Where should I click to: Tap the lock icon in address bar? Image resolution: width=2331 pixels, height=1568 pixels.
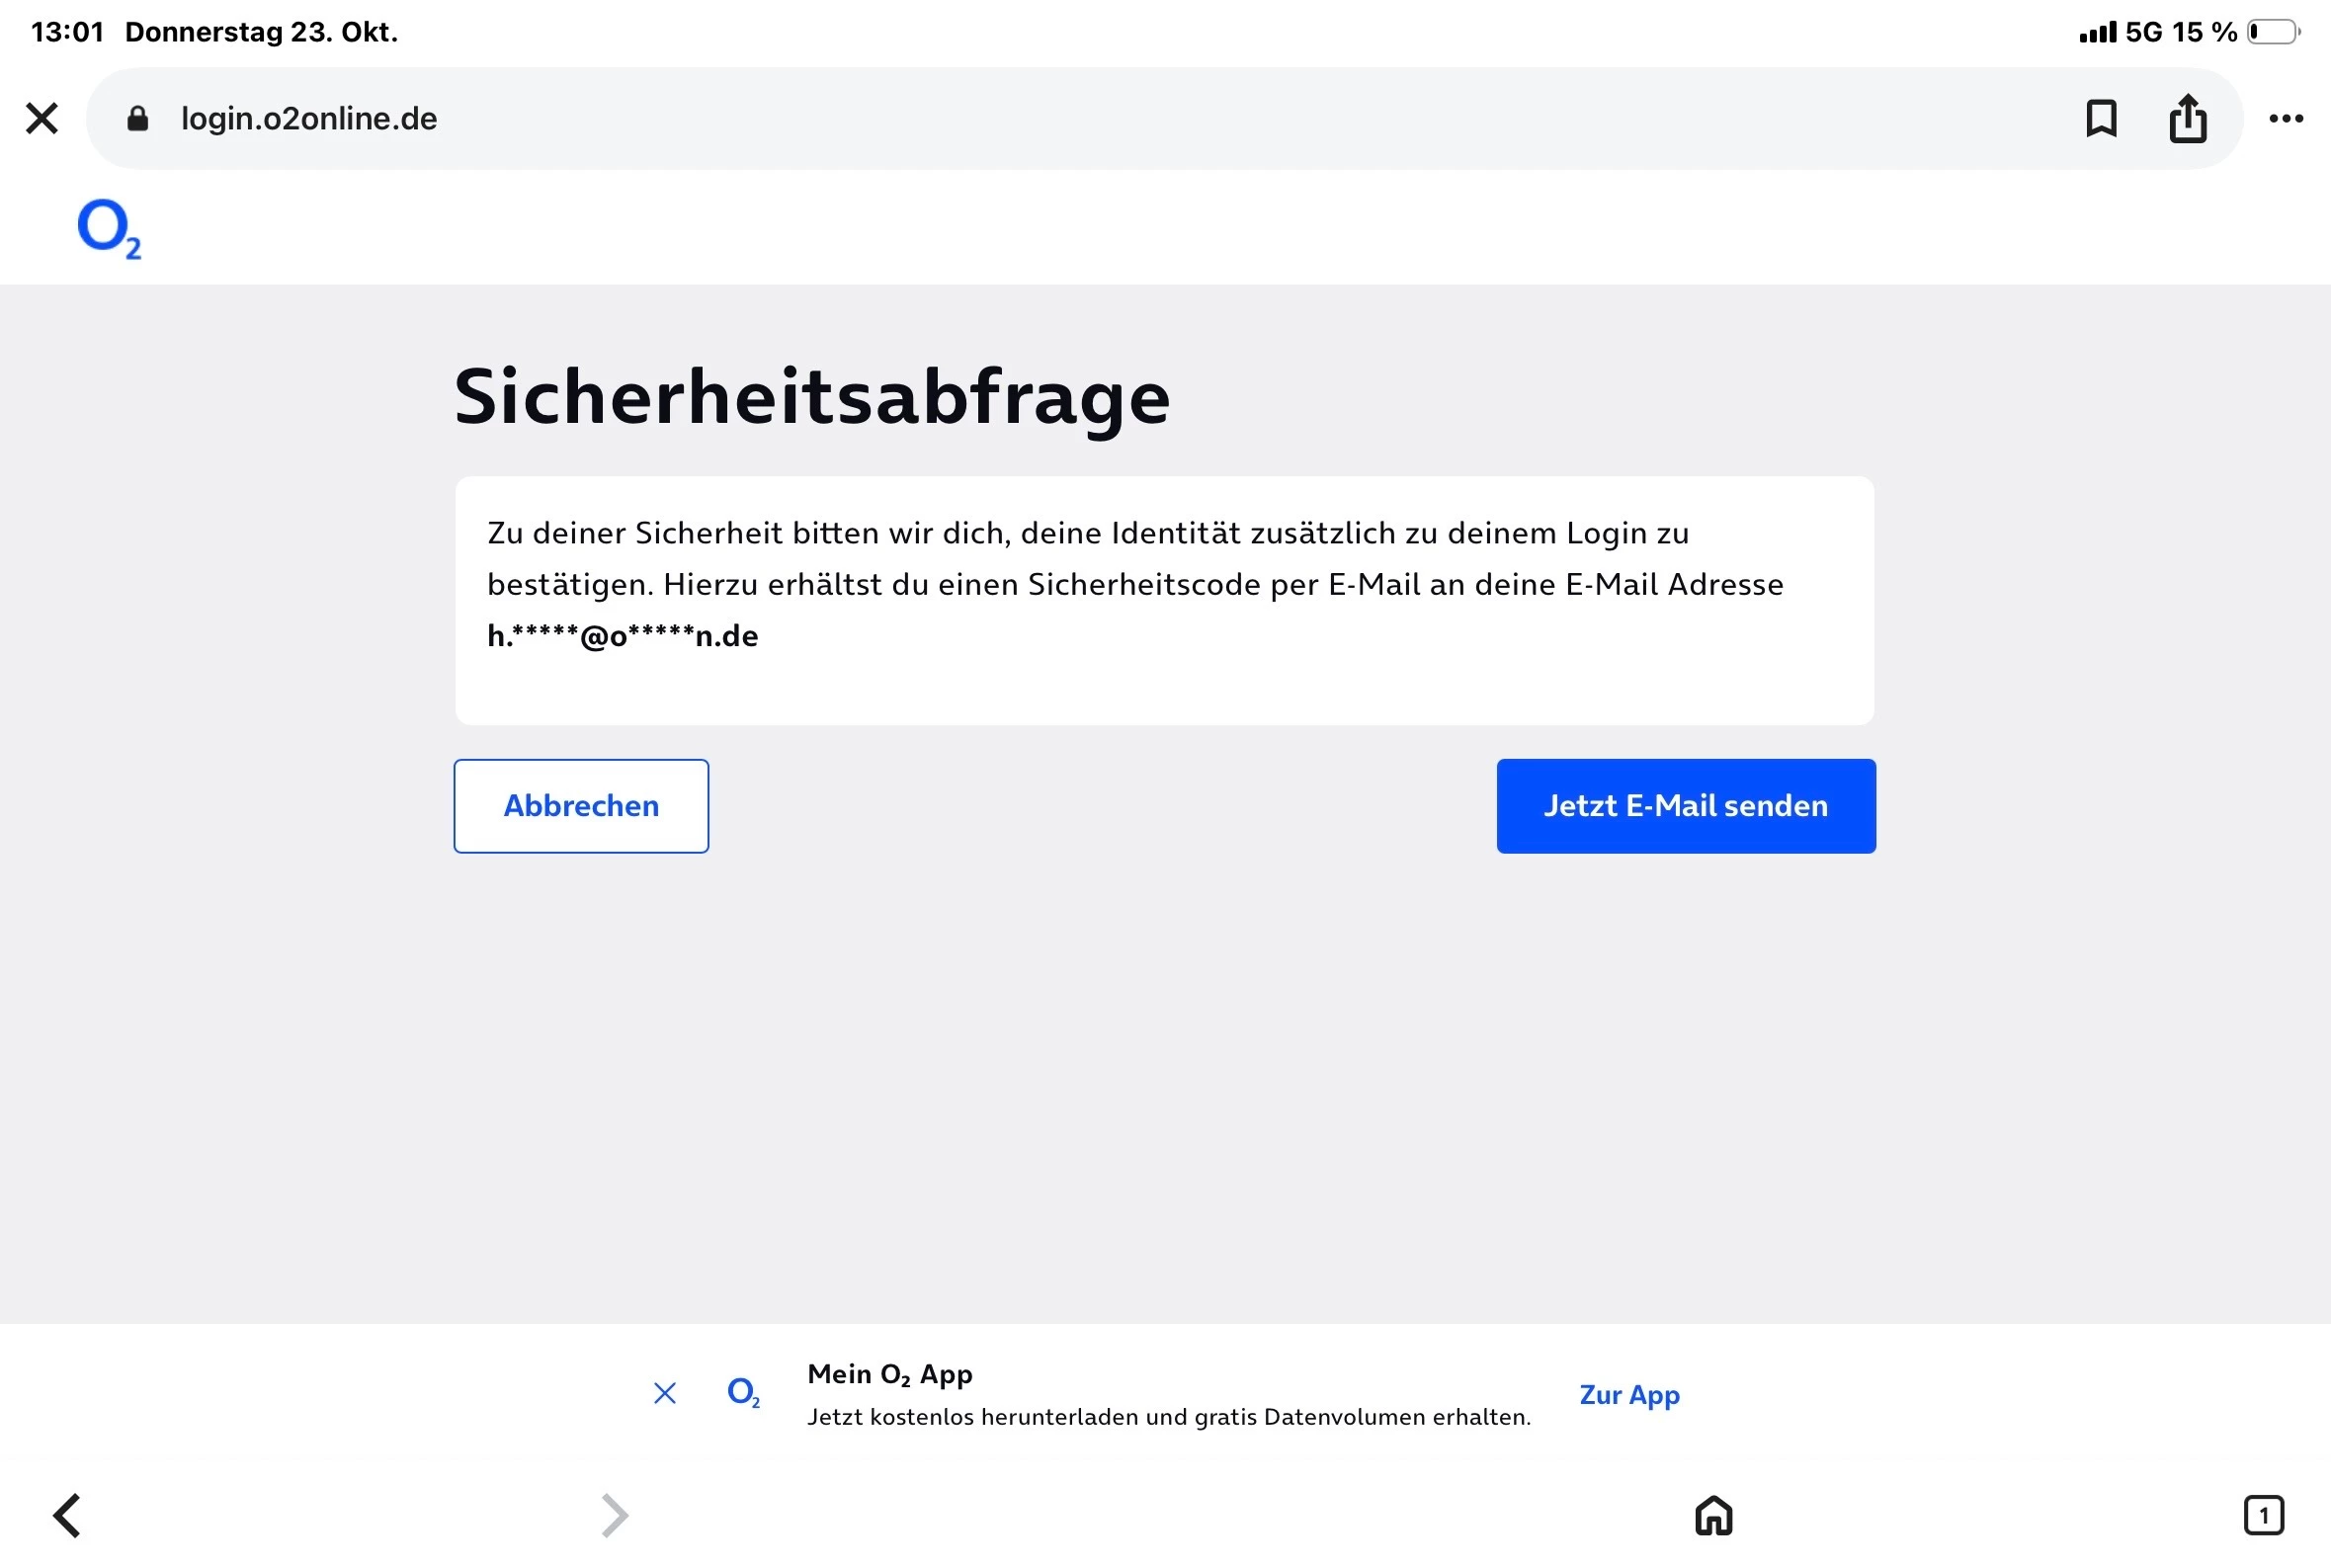pyautogui.click(x=138, y=119)
